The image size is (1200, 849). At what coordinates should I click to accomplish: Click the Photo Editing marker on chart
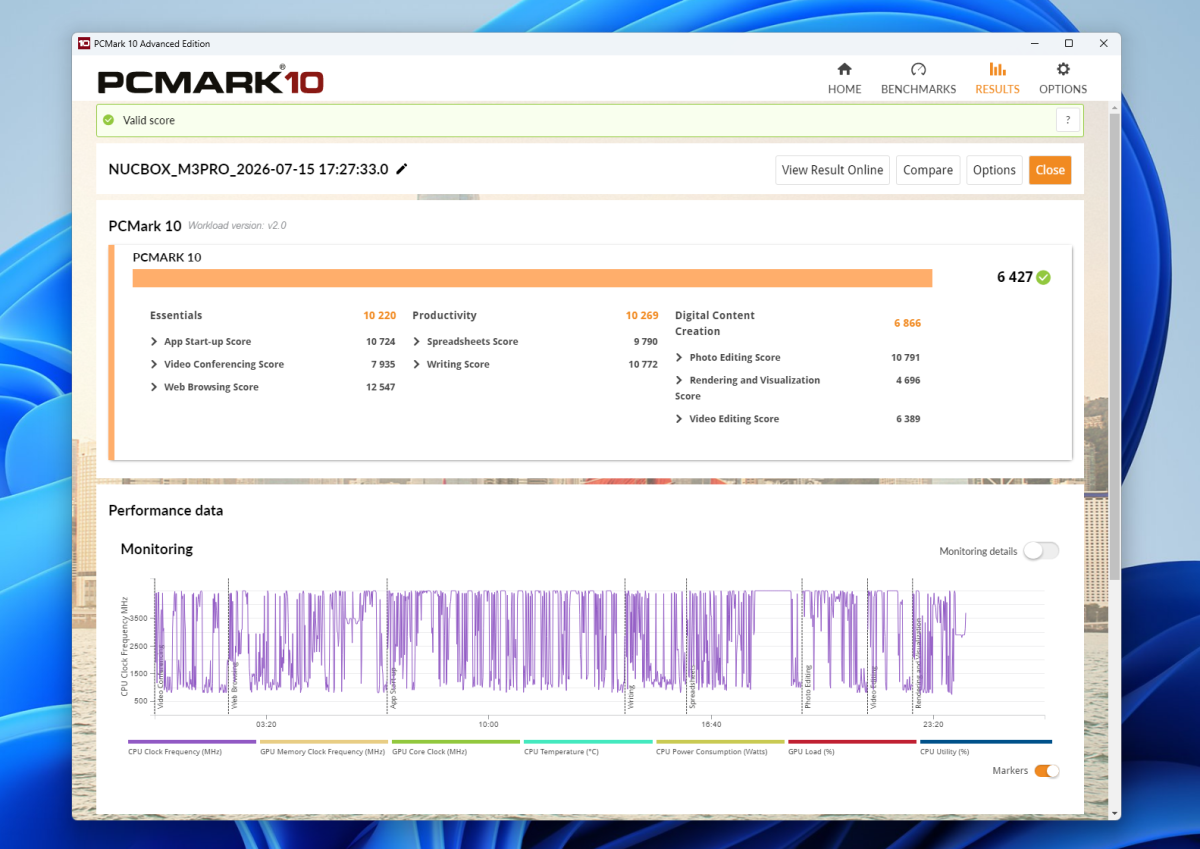pyautogui.click(x=808, y=688)
